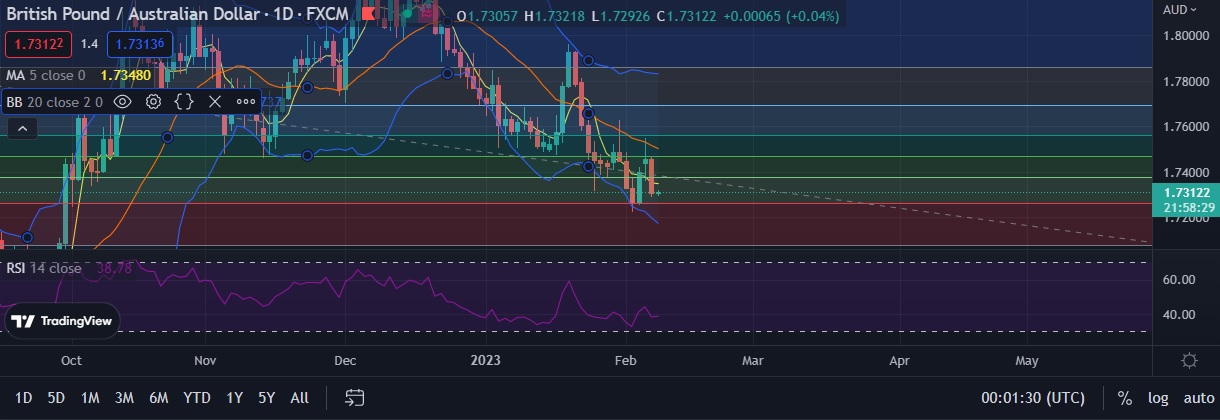The image size is (1220, 420).
Task: Click the blue buy price 1.73136 button
Action: point(139,44)
